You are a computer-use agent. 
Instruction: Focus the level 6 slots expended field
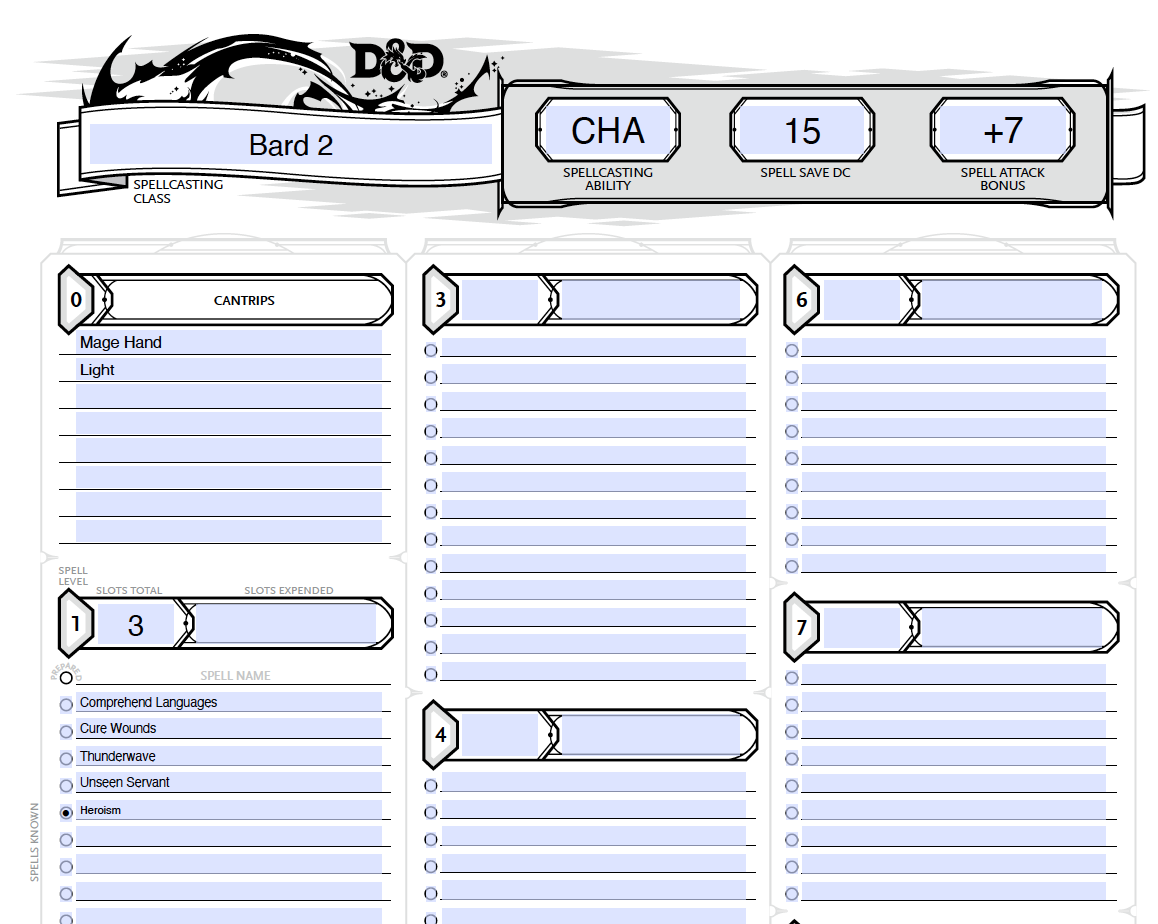tap(1012, 299)
